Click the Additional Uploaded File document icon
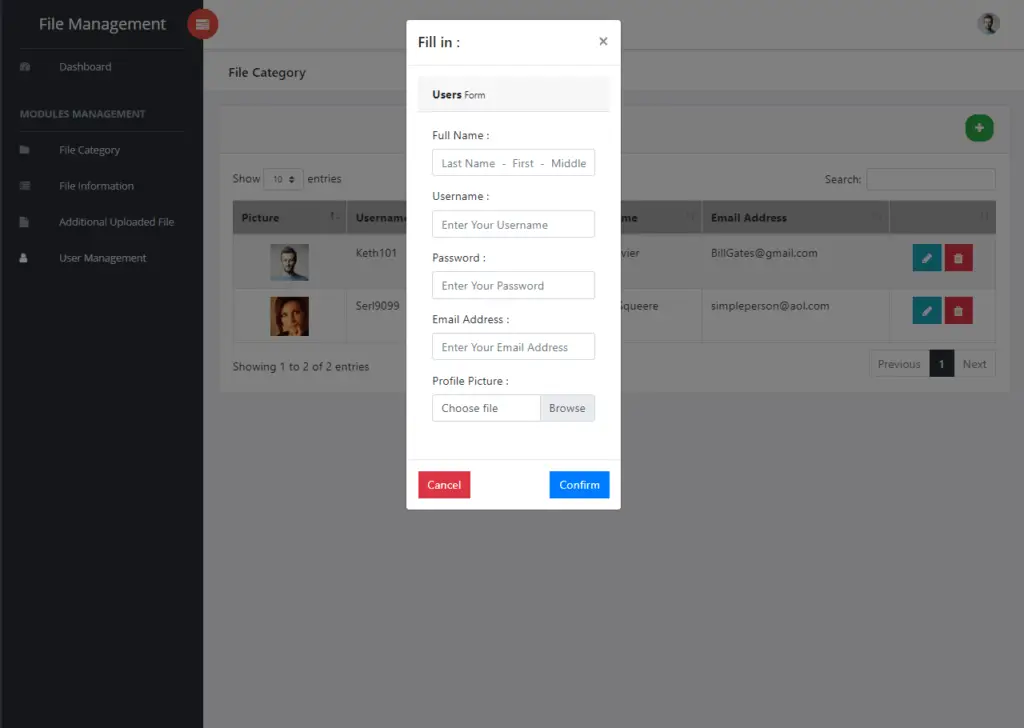The image size is (1024, 728). (24, 221)
